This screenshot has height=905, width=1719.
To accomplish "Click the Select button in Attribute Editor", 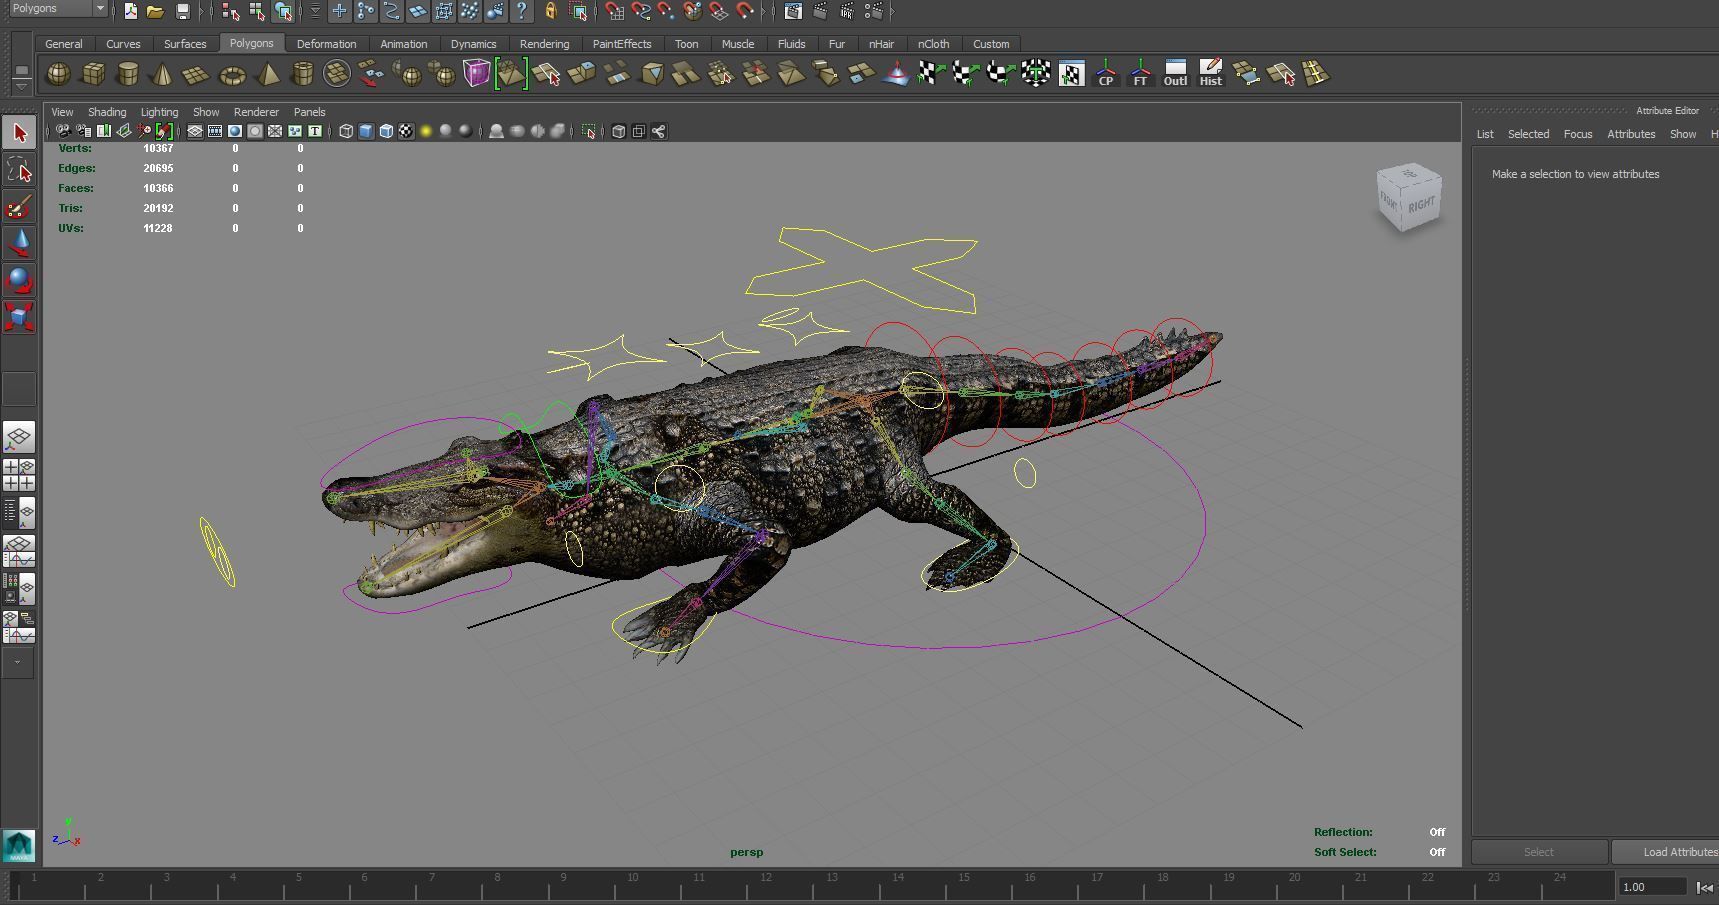I will pos(1539,852).
